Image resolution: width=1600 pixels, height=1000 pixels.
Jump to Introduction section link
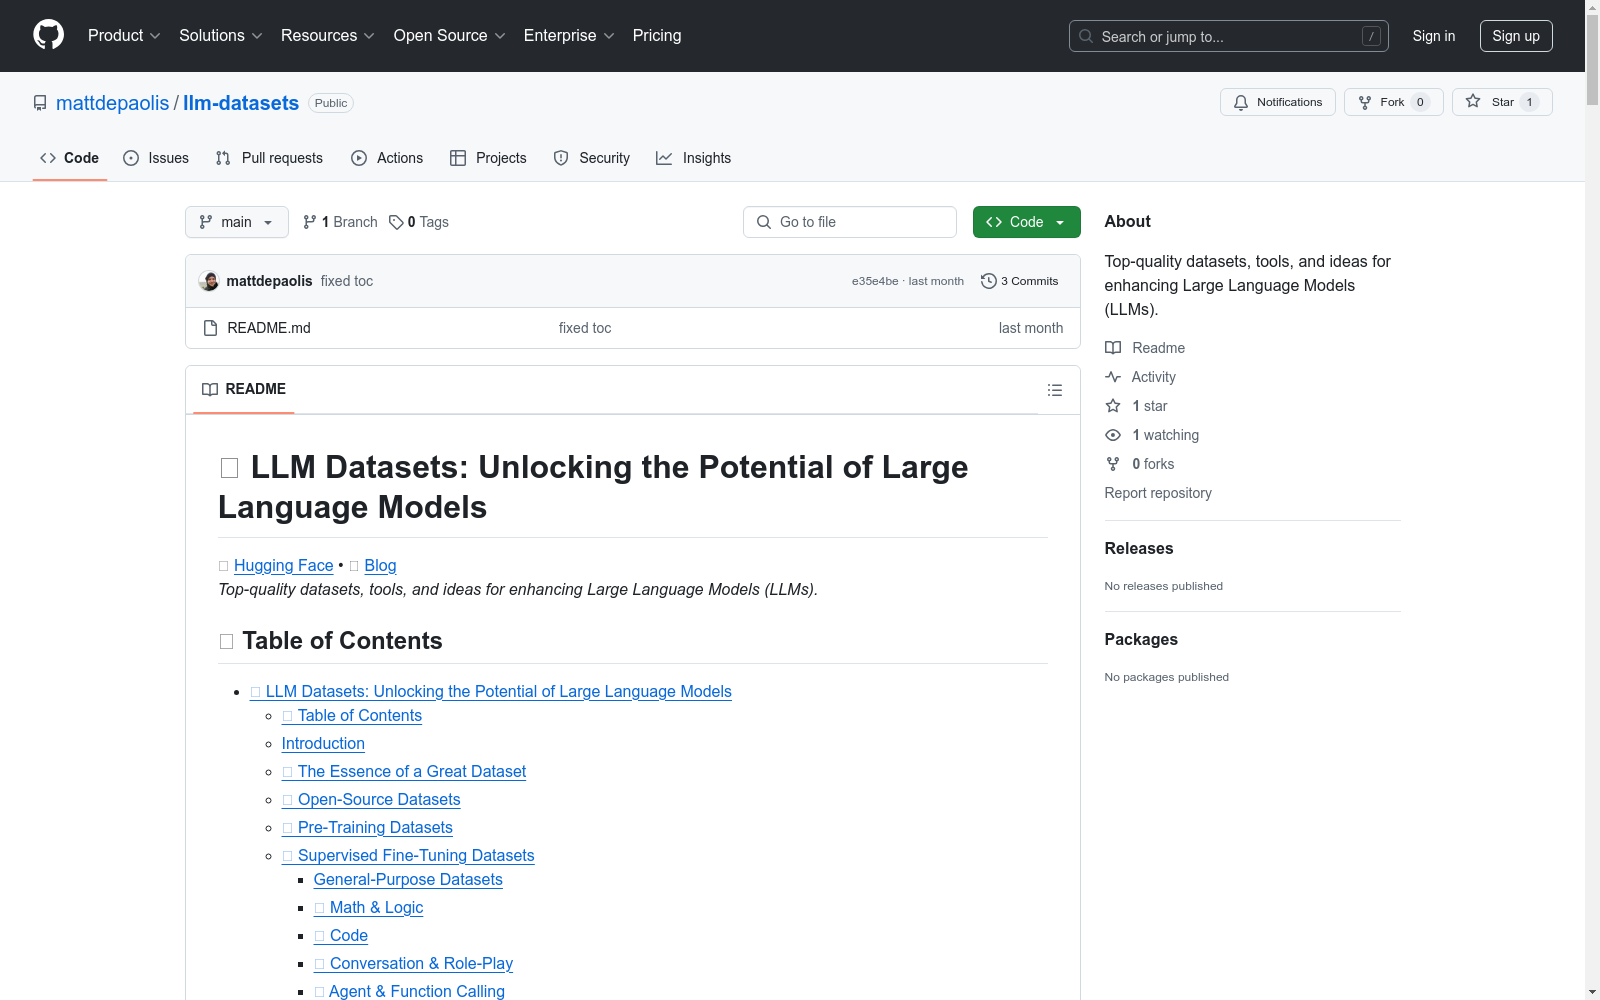point(323,744)
